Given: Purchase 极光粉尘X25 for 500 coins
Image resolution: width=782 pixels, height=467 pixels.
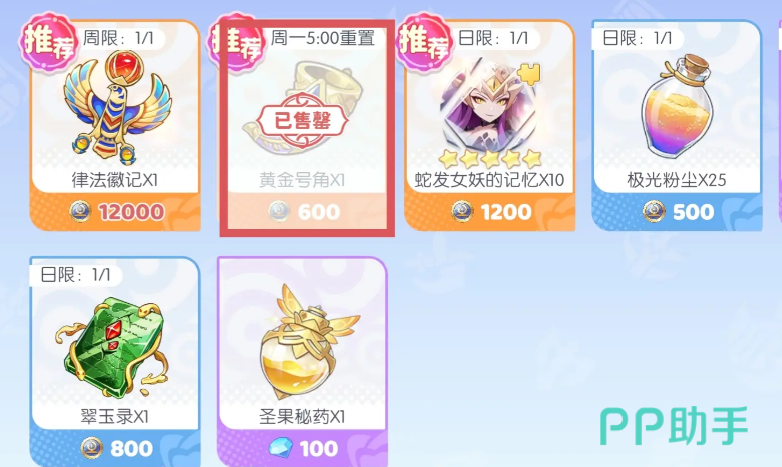Looking at the screenshot, I should 677,212.
